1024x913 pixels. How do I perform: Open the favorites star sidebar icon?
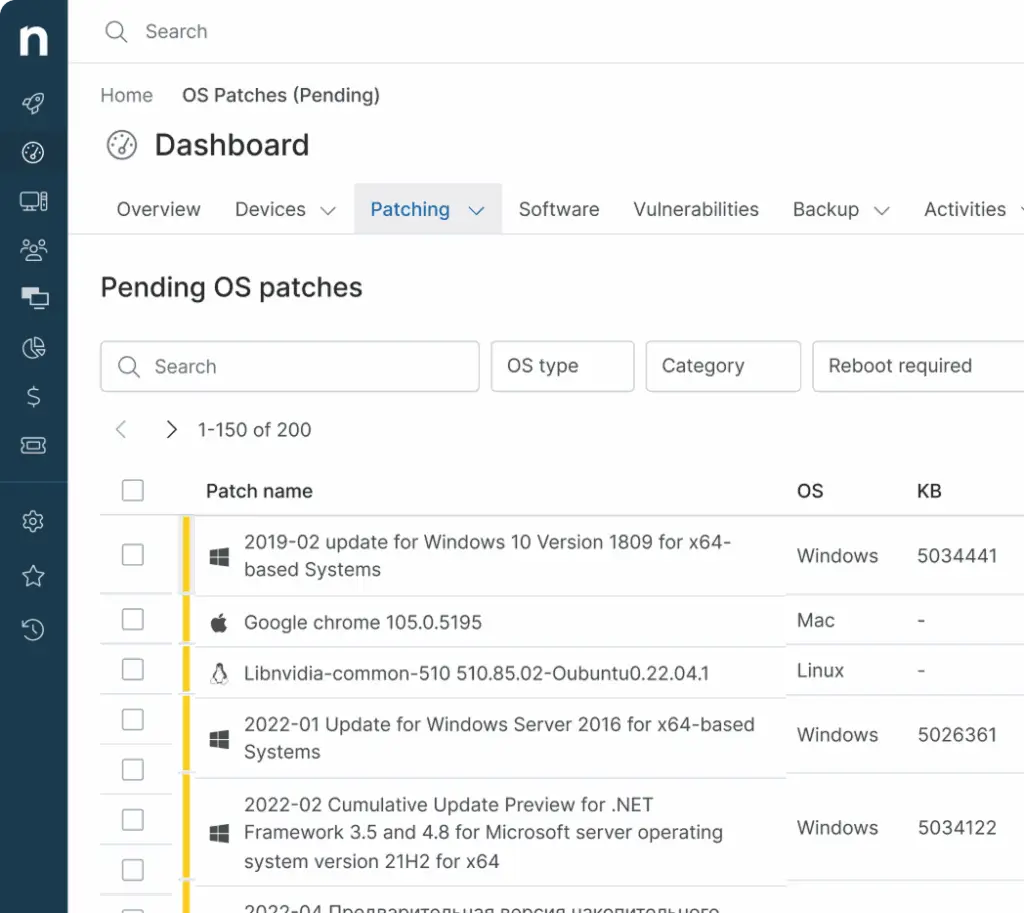coord(33,576)
